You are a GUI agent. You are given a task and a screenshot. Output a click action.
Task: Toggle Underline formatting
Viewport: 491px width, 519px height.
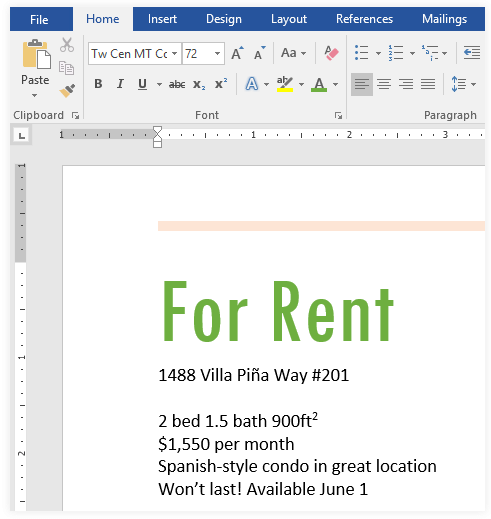(142, 84)
